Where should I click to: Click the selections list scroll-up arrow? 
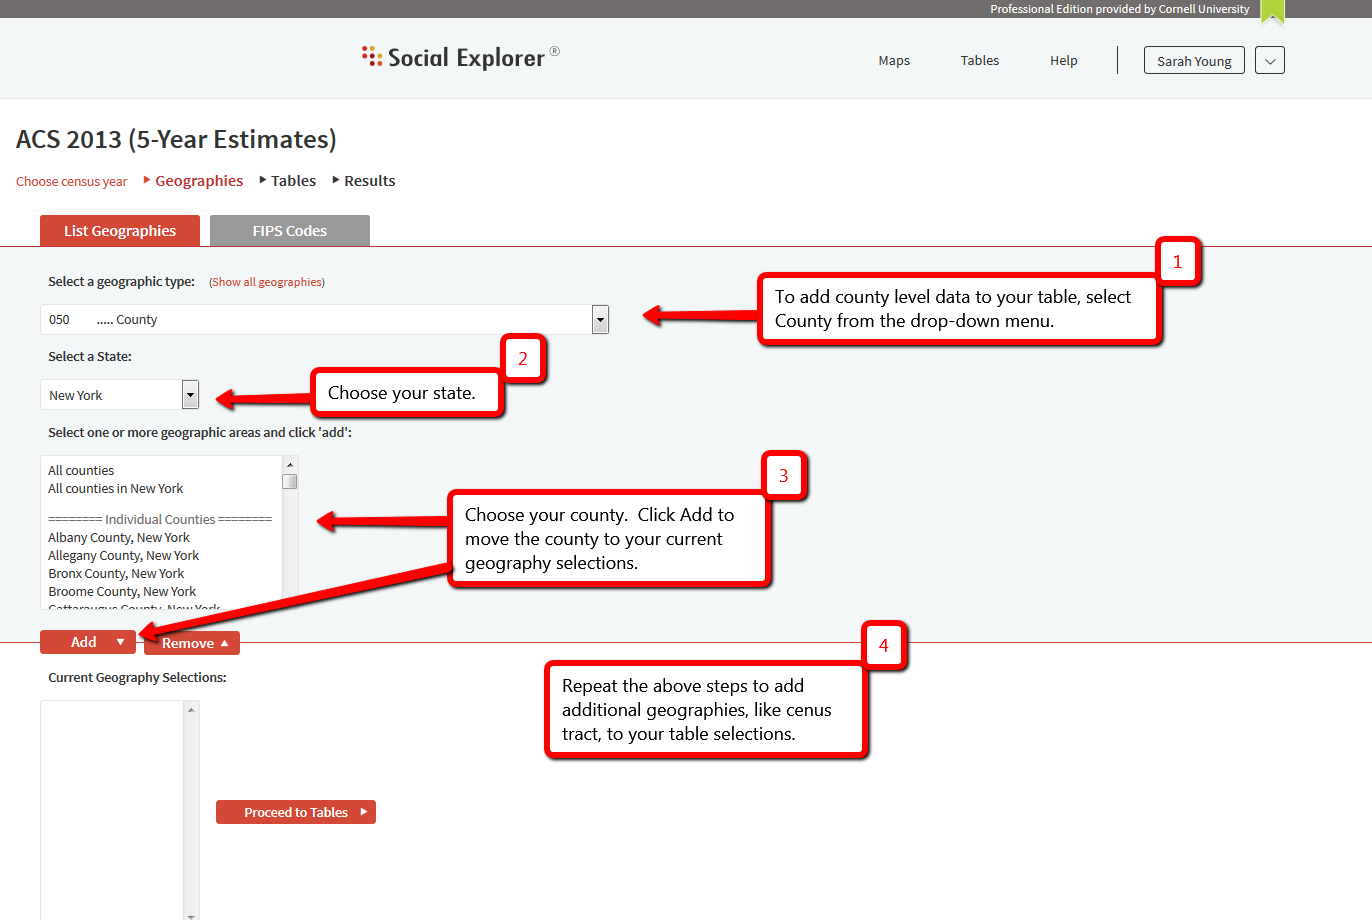pyautogui.click(x=191, y=709)
